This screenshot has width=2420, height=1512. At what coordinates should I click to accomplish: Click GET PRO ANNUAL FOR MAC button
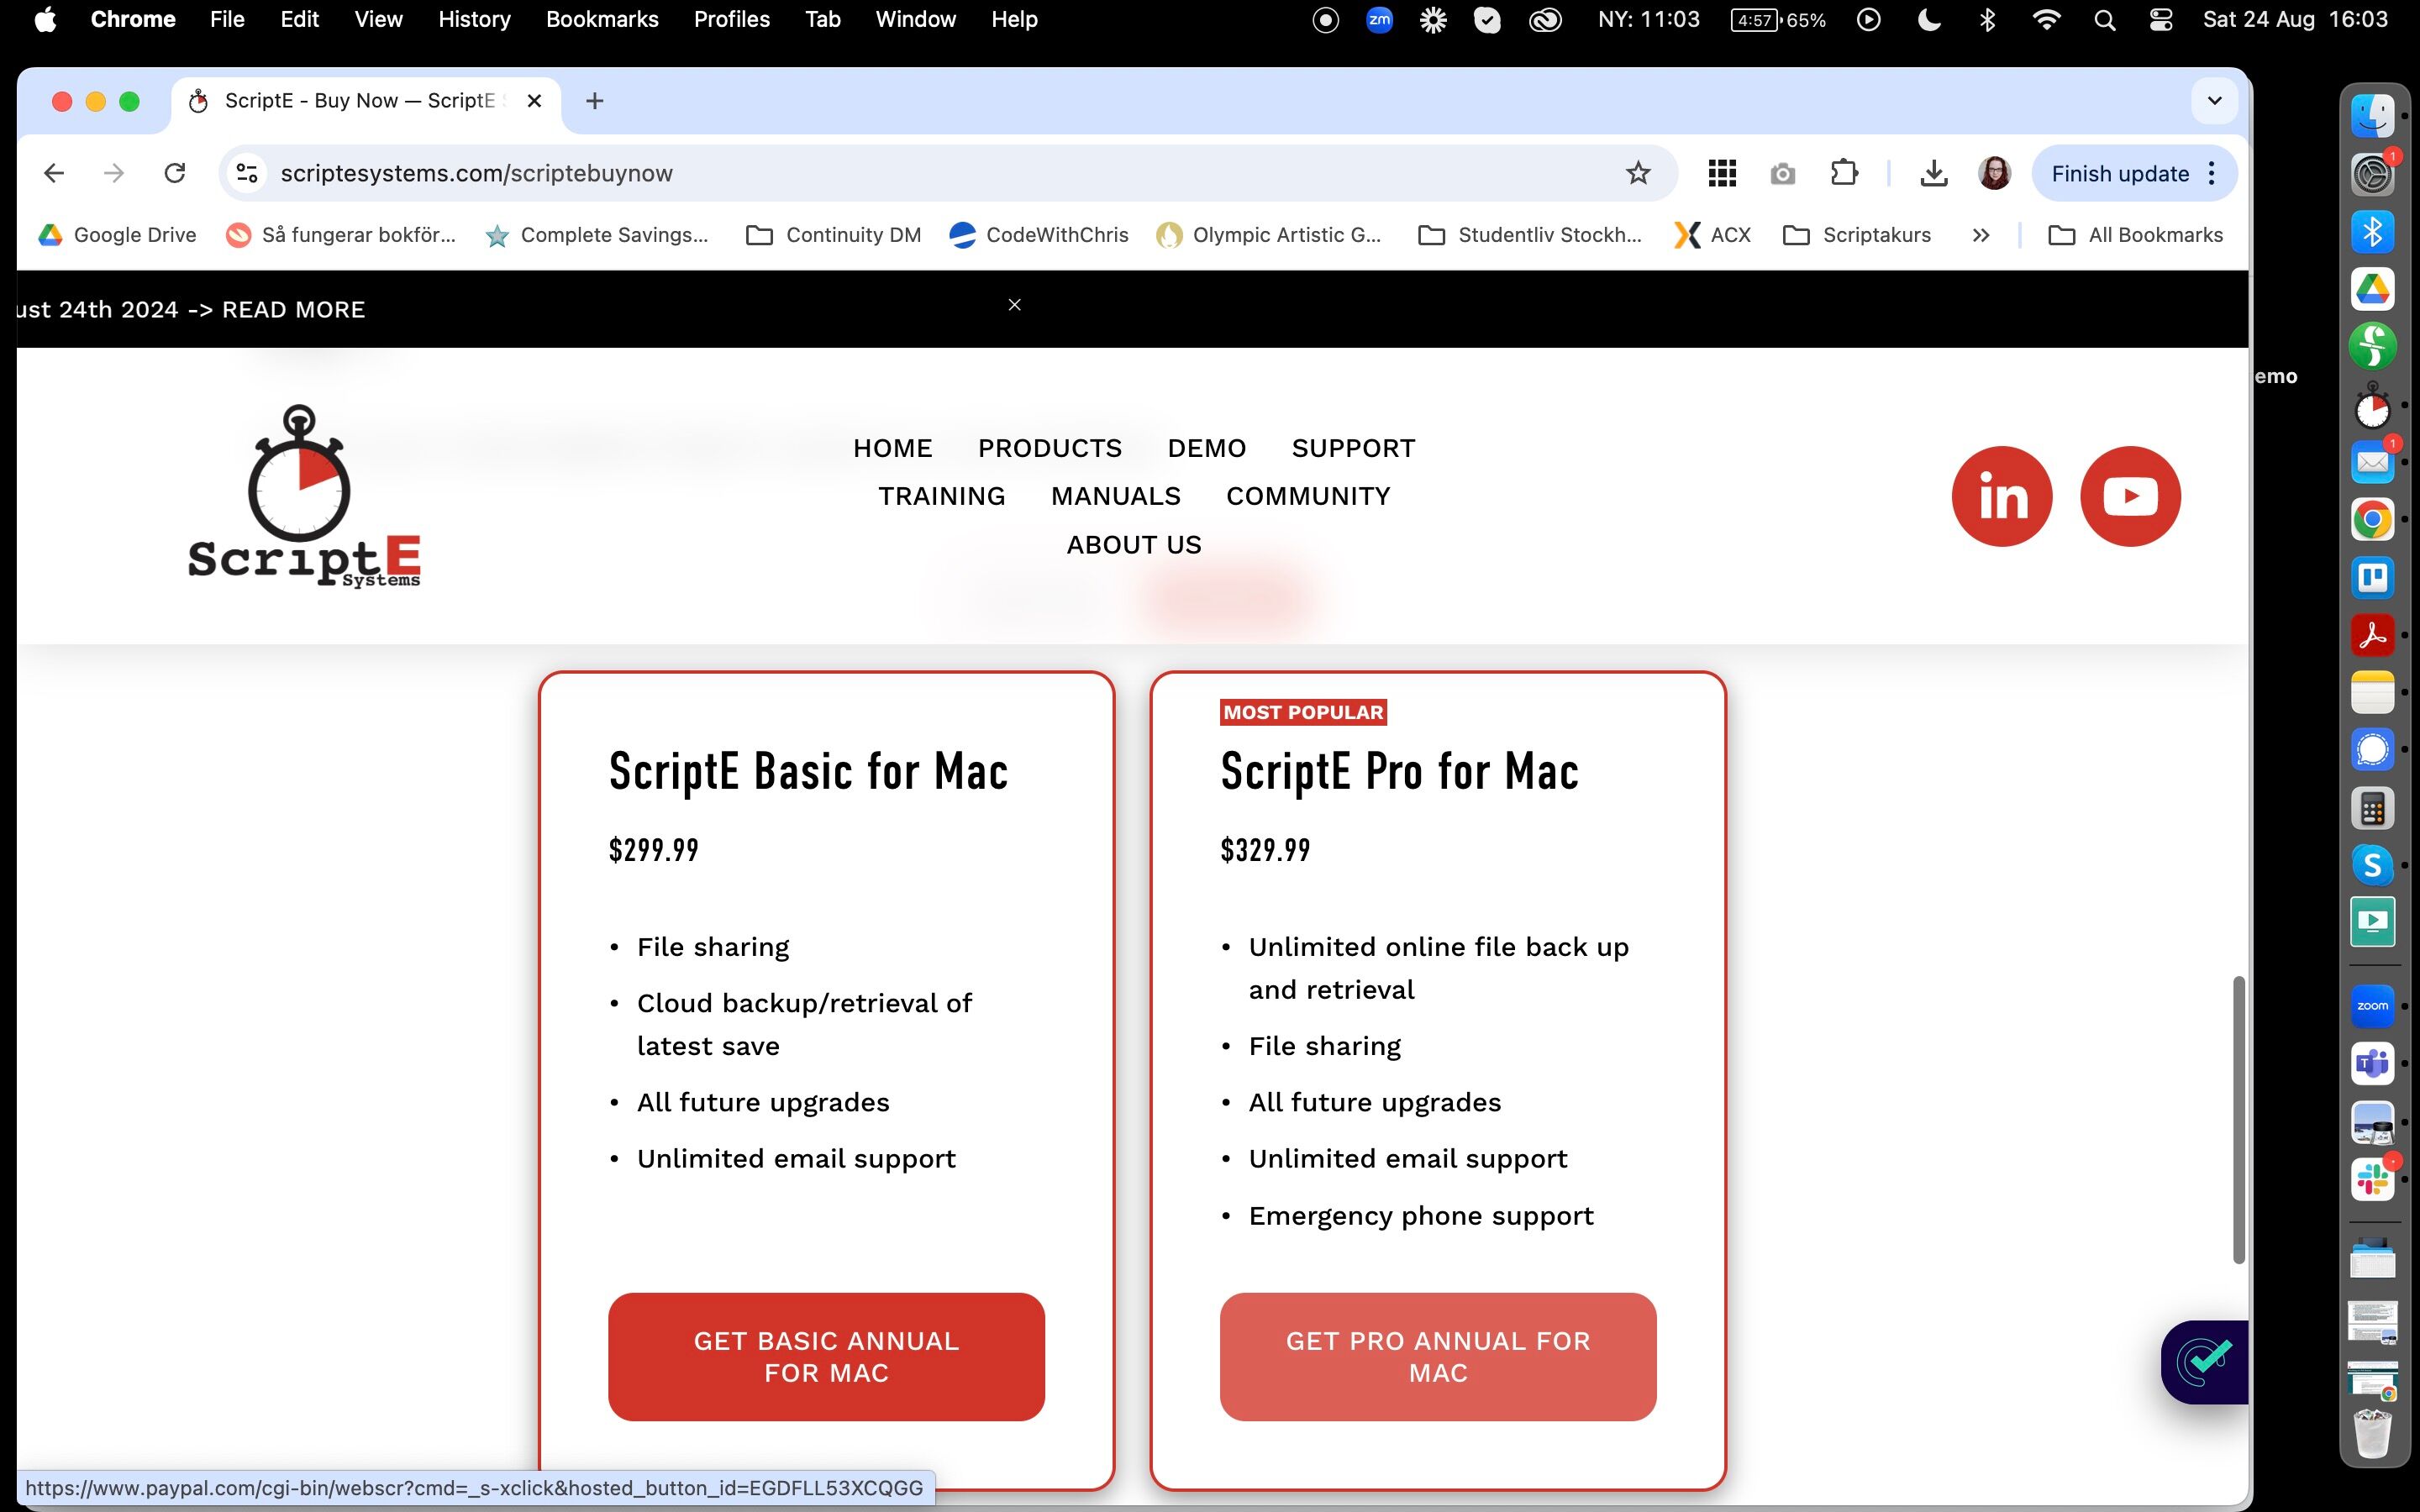[1437, 1356]
